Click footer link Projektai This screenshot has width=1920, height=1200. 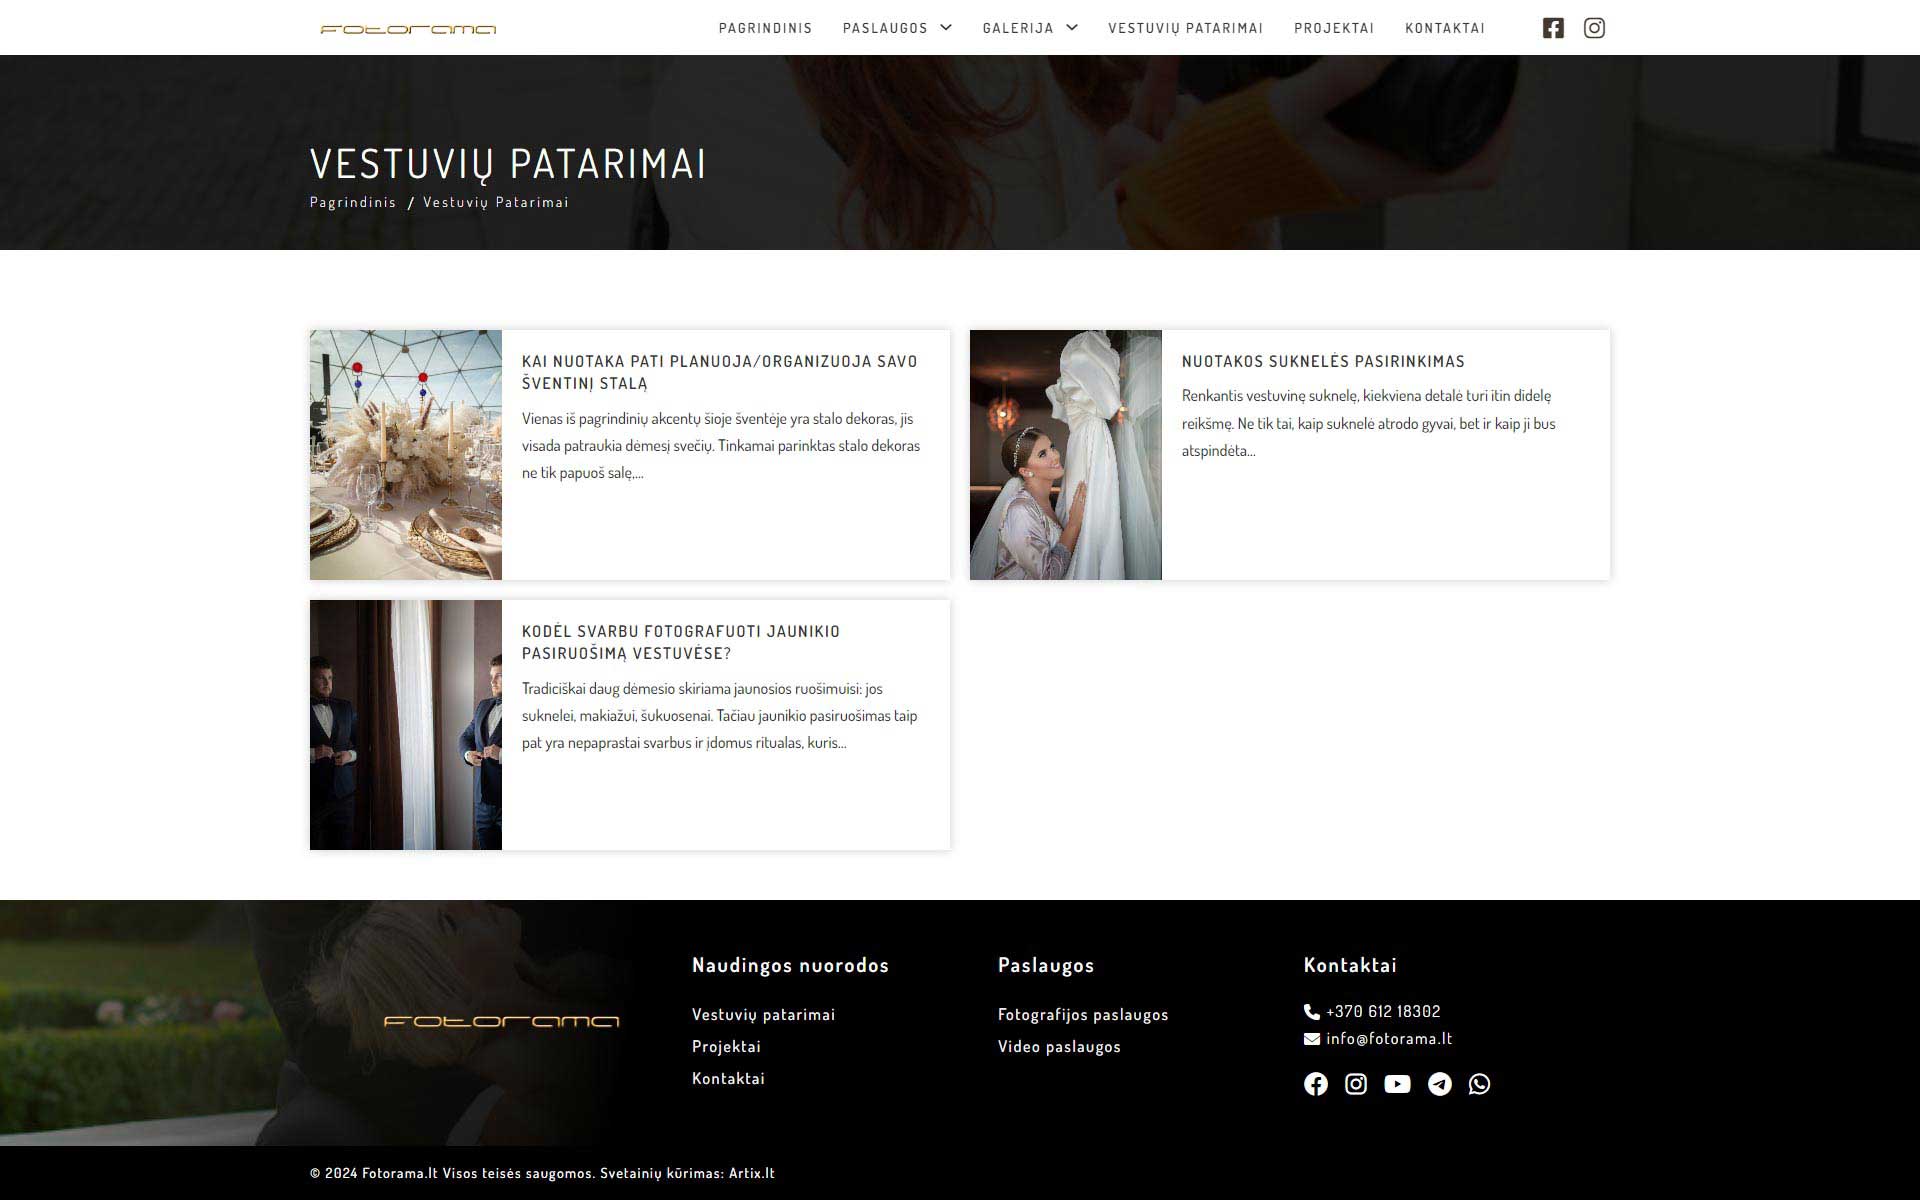[726, 1046]
